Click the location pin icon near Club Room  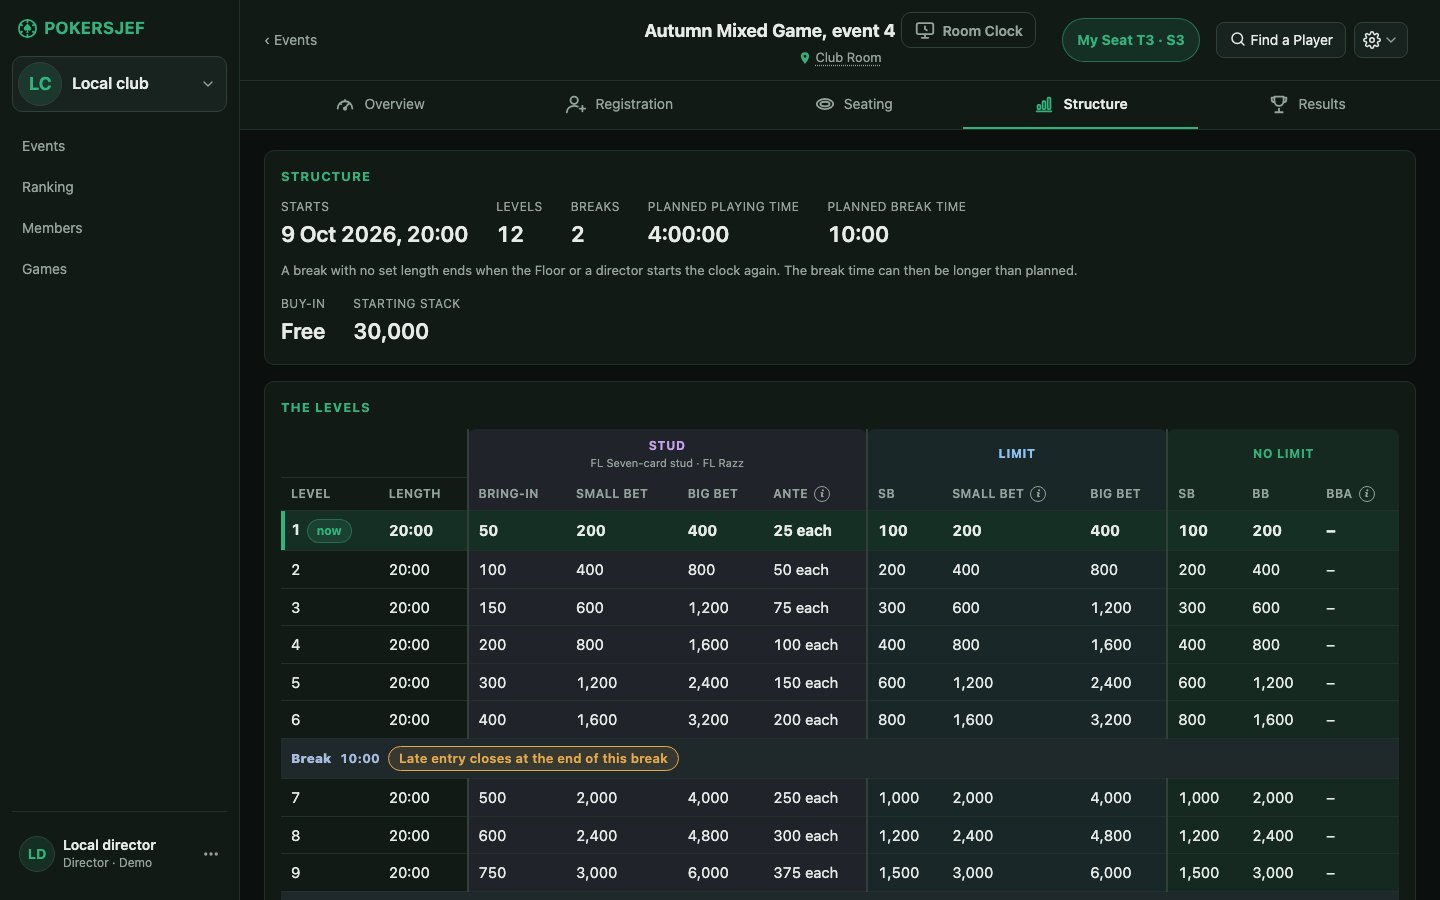tap(805, 58)
